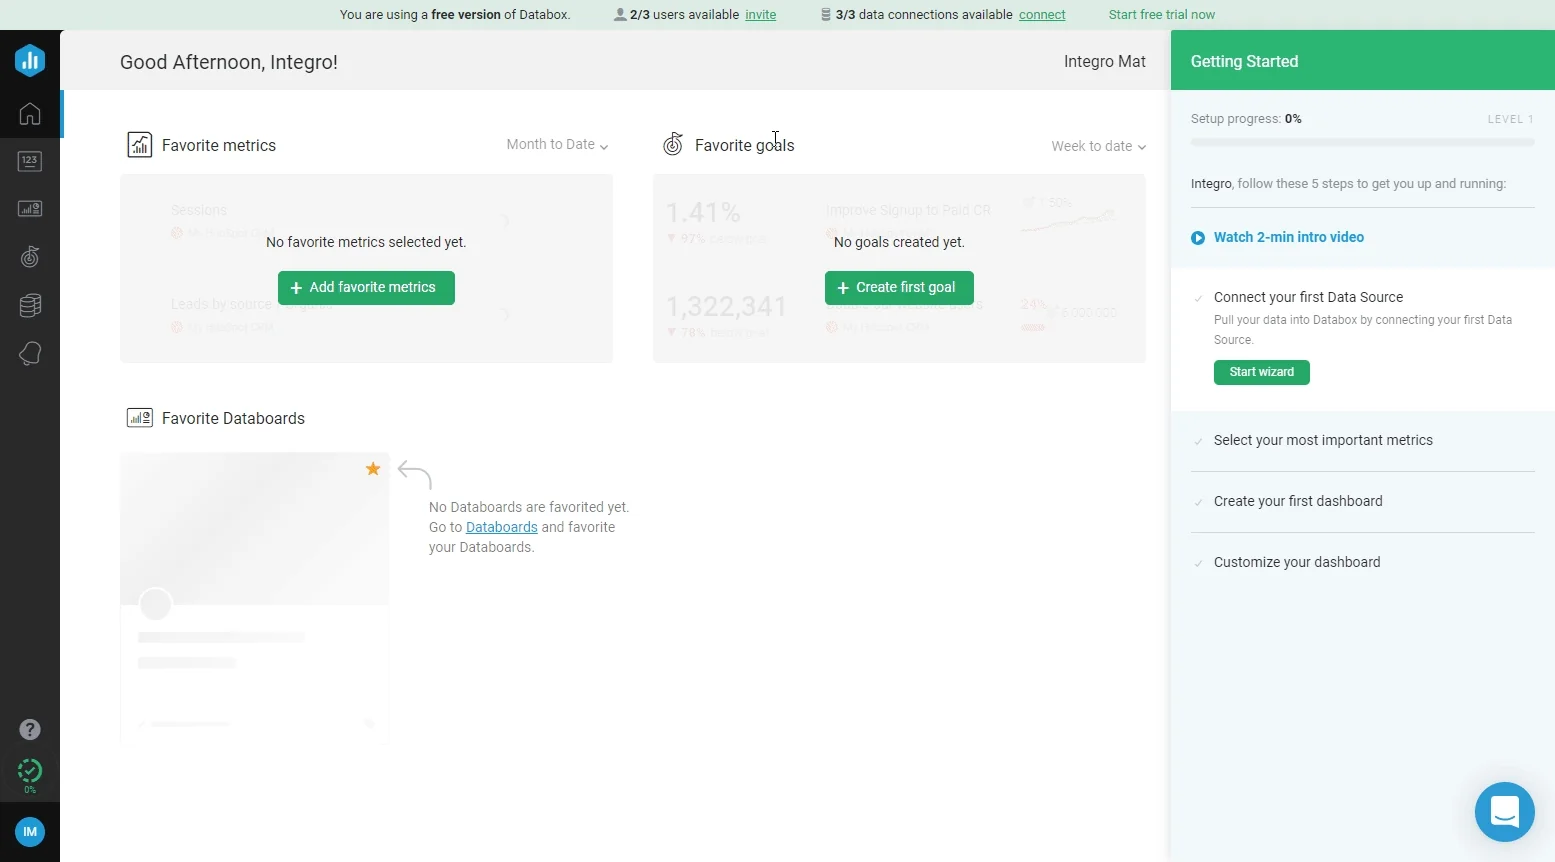1555x862 pixels.
Task: Click Create first goal button
Action: pyautogui.click(x=899, y=288)
